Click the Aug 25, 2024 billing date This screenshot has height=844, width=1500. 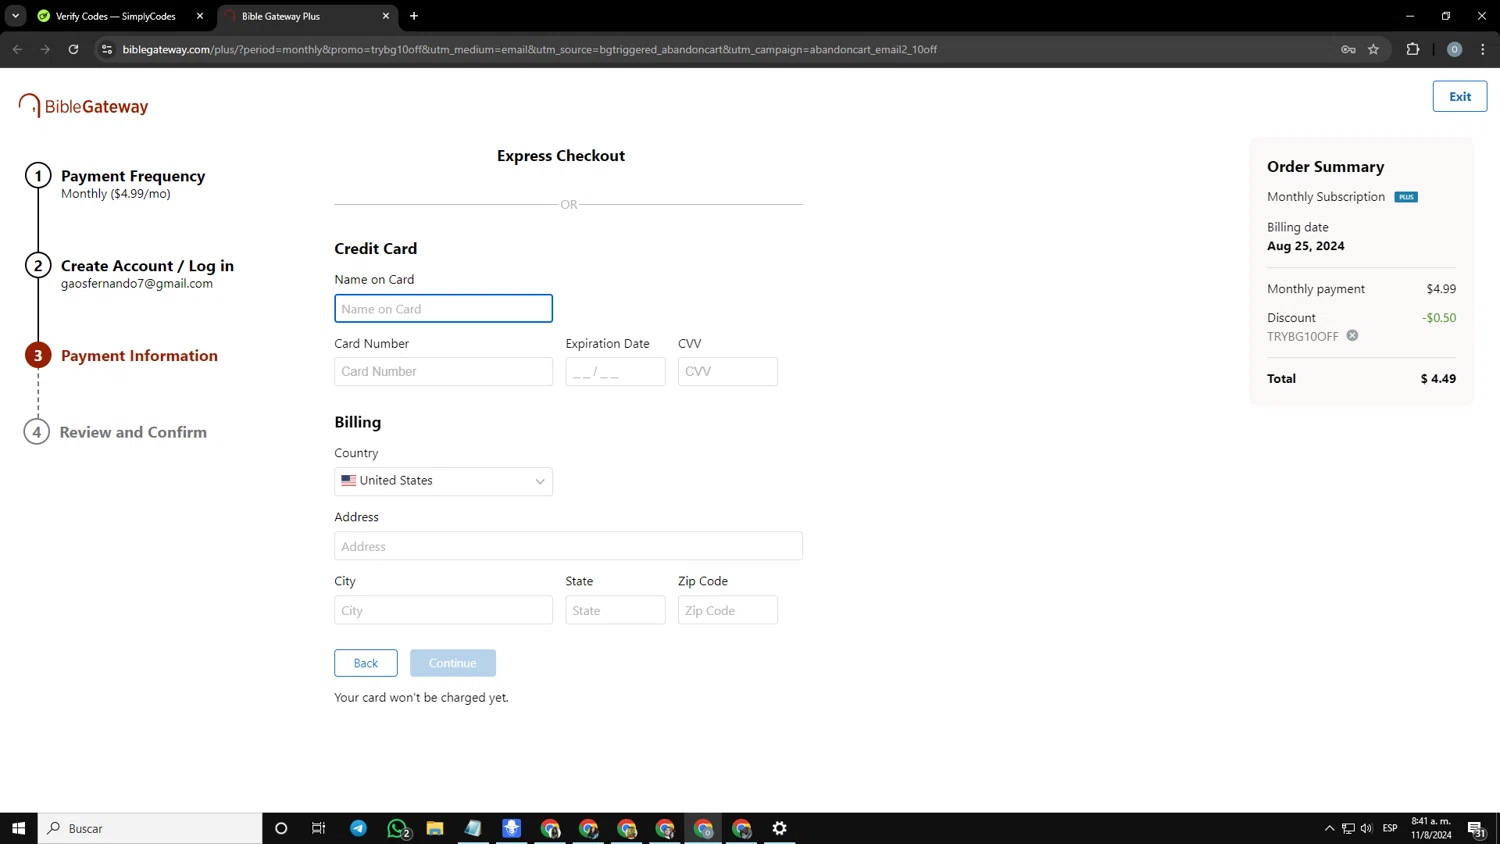coord(1305,246)
